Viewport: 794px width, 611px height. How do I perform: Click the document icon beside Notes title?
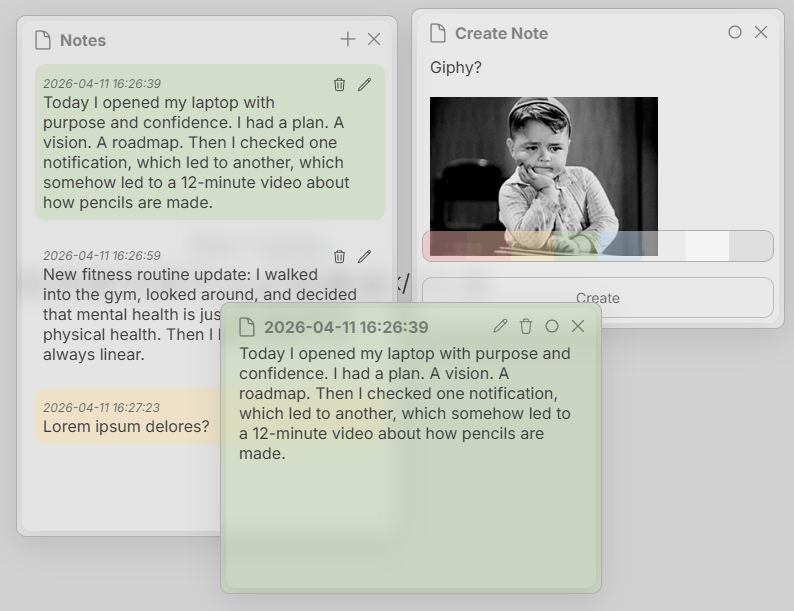43,40
